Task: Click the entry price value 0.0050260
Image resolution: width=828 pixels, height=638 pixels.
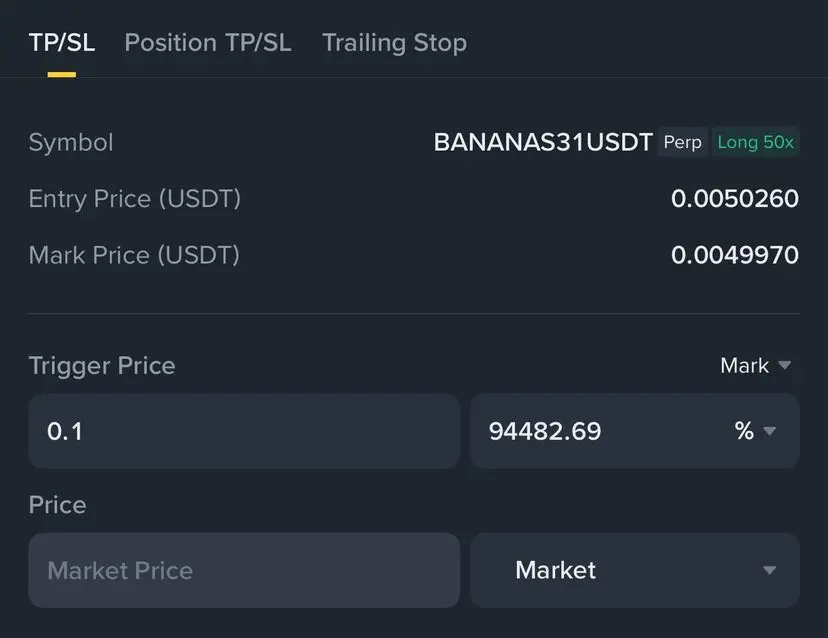Action: click(734, 199)
